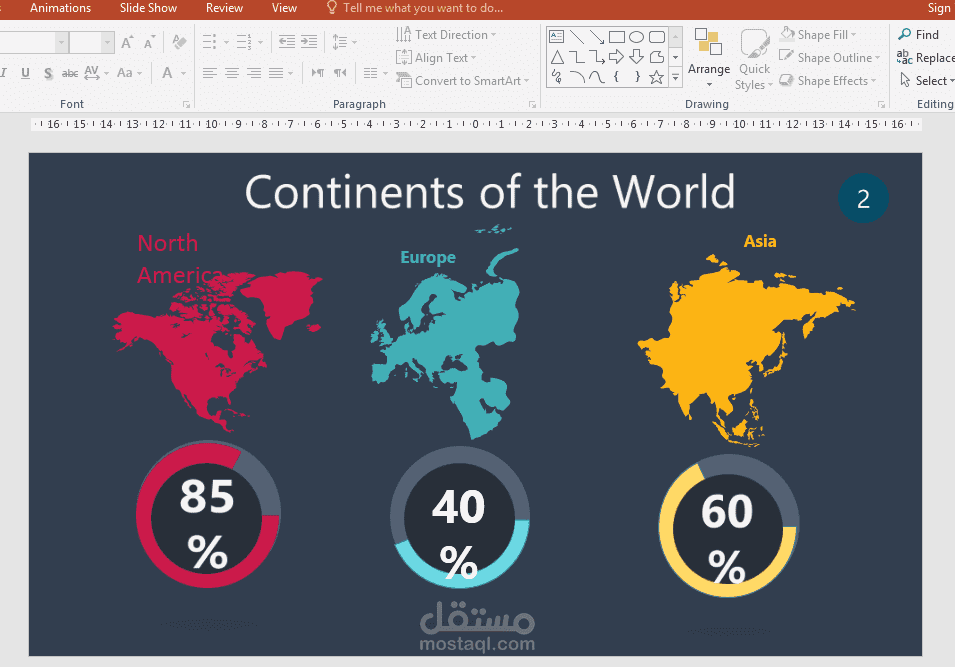Select the Arrow line shape
Screen dimensions: 955x667
click(x=597, y=37)
